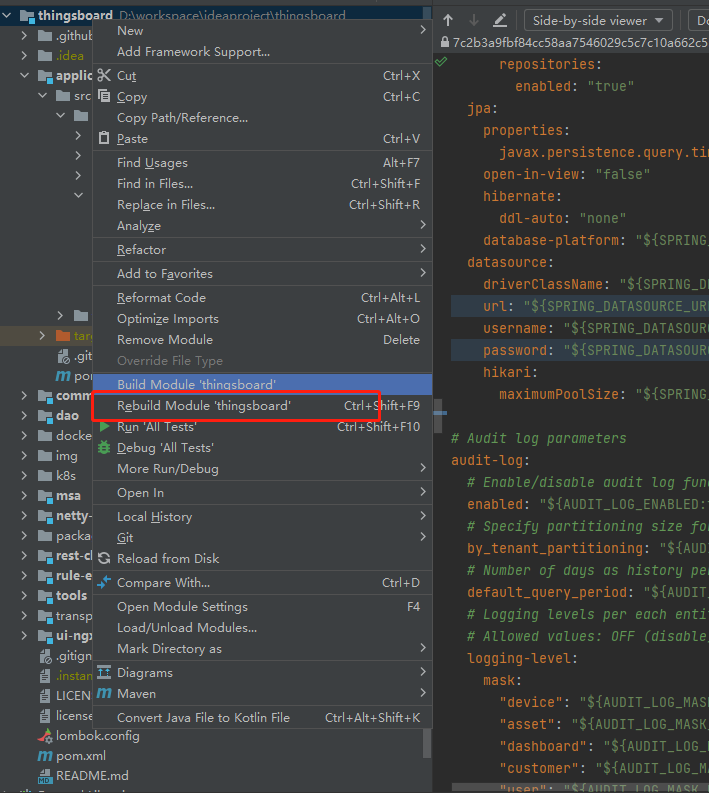709x793 pixels.
Task: Click the dao module folder icon
Action: point(45,416)
